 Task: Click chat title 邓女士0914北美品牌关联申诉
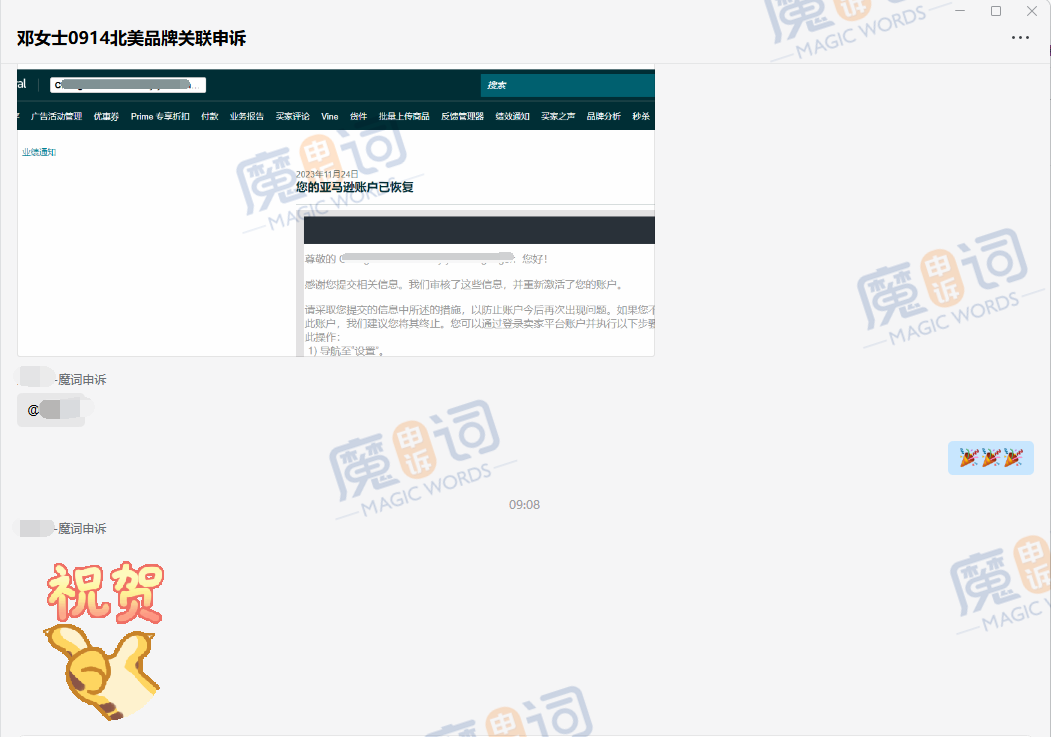click(131, 38)
